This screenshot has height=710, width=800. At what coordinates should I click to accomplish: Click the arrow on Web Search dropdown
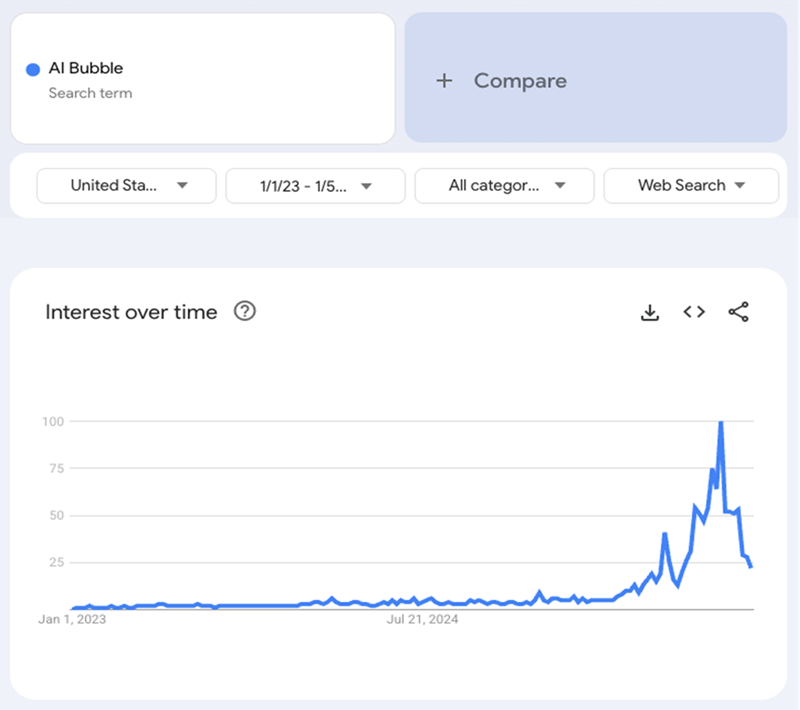[740, 185]
